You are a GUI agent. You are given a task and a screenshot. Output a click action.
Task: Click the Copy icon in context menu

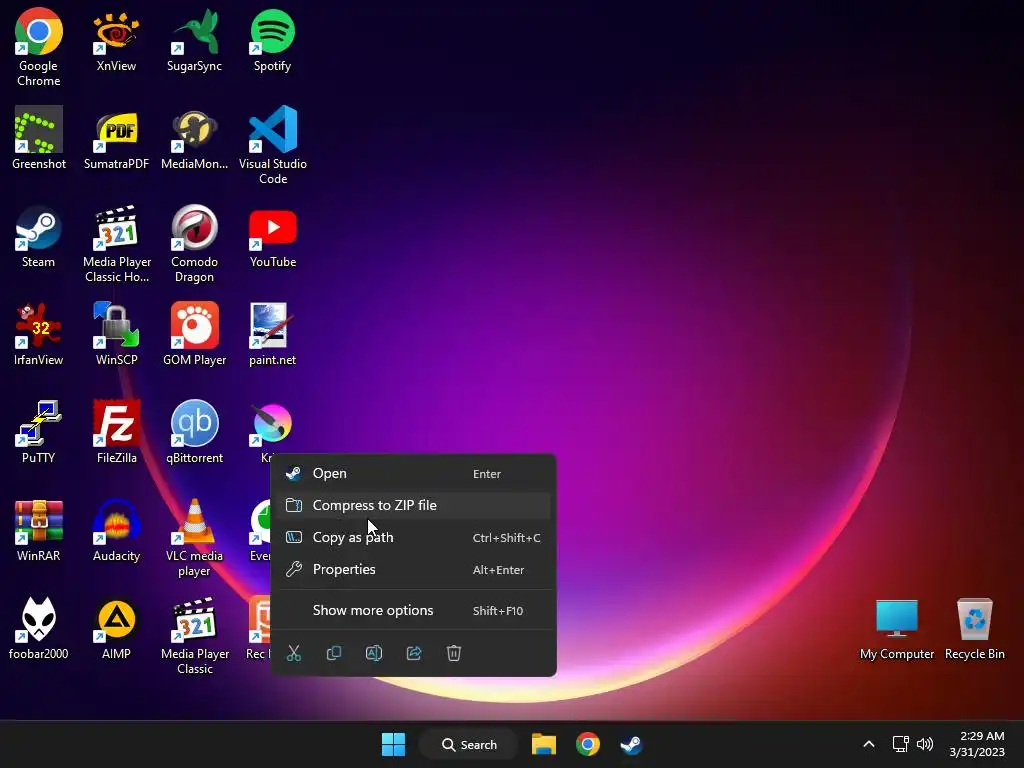(x=334, y=653)
